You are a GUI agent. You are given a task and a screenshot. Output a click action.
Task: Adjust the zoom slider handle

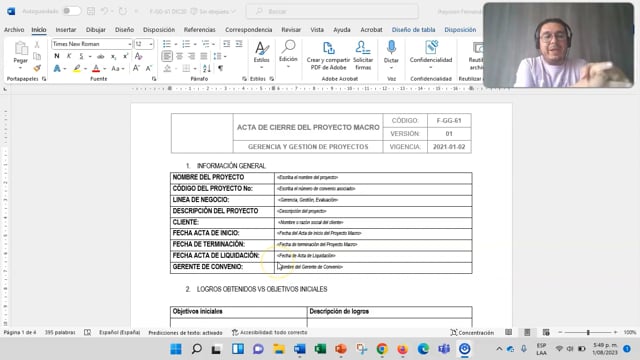588,333
